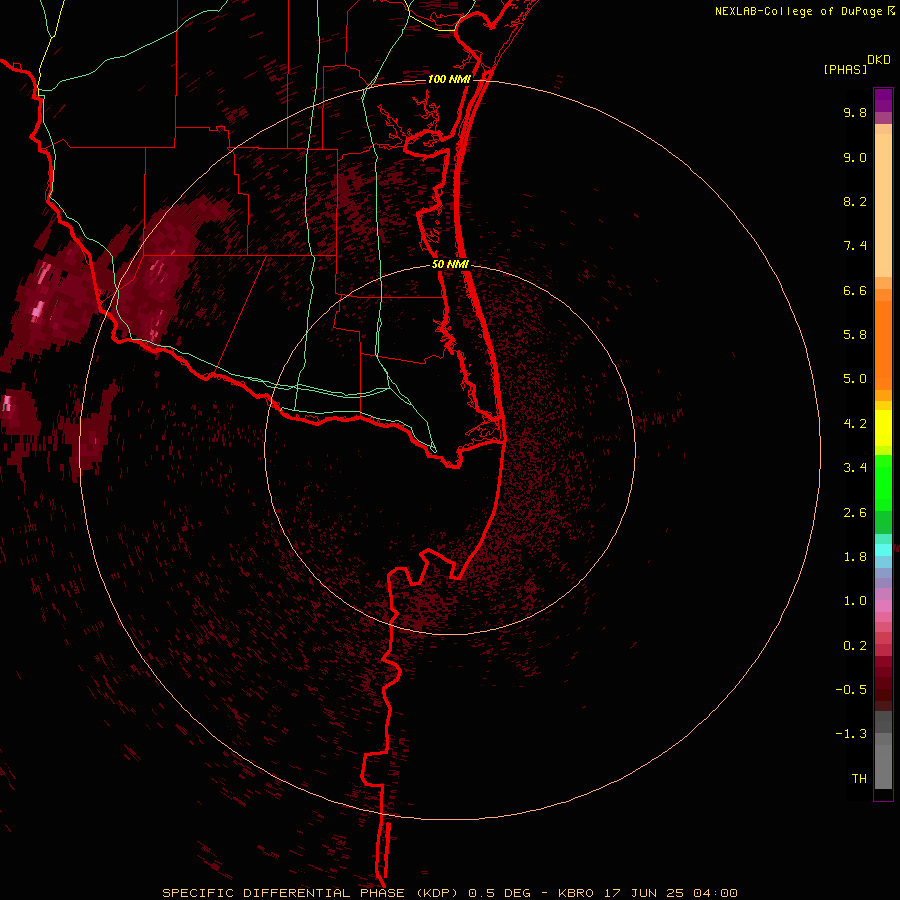Click the DKD label above the color bar
The image size is (900, 900).
pos(879,60)
